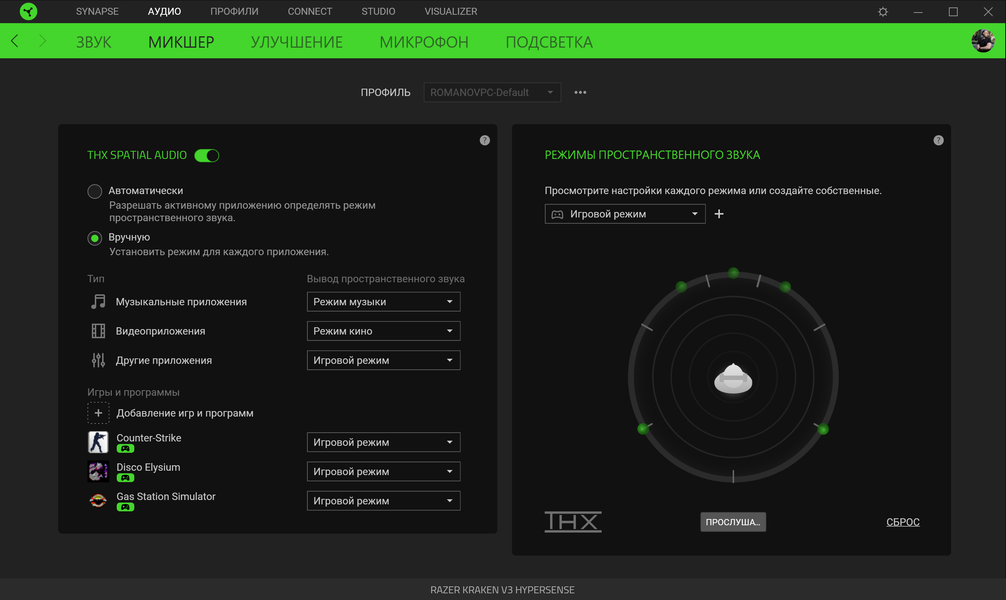Go back with left arrow
This screenshot has height=600, width=1006.
click(x=15, y=41)
